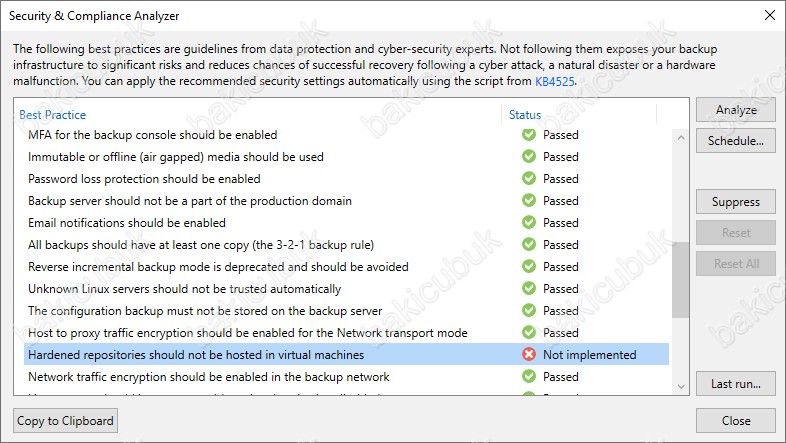Select Hardened repositories should not be hosted row
Image resolution: width=786 pixels, height=443 pixels.
(x=346, y=354)
